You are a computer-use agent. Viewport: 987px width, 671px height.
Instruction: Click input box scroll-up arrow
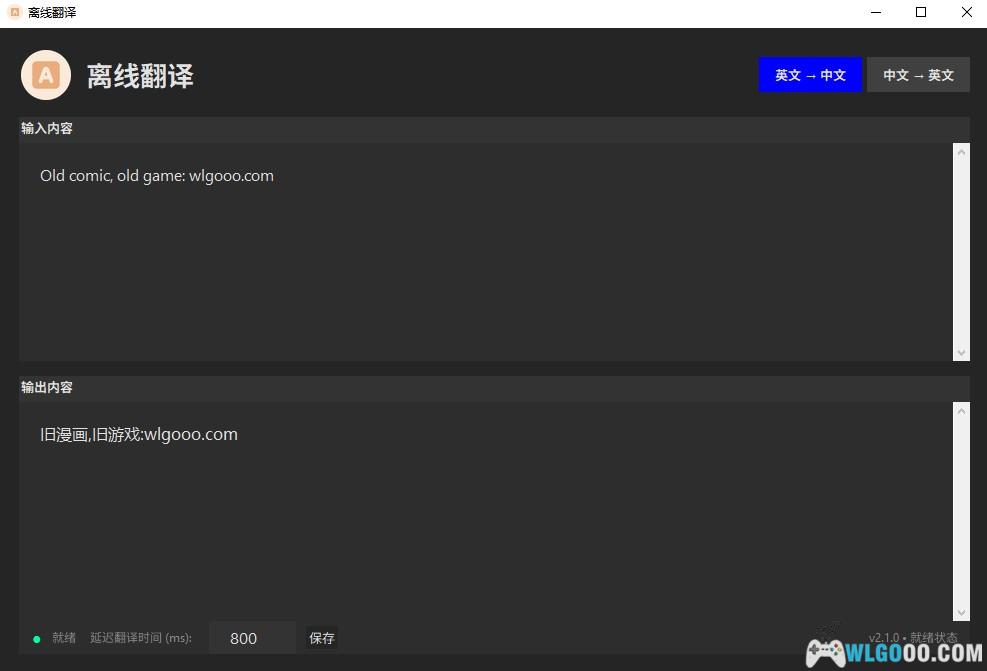coord(962,153)
